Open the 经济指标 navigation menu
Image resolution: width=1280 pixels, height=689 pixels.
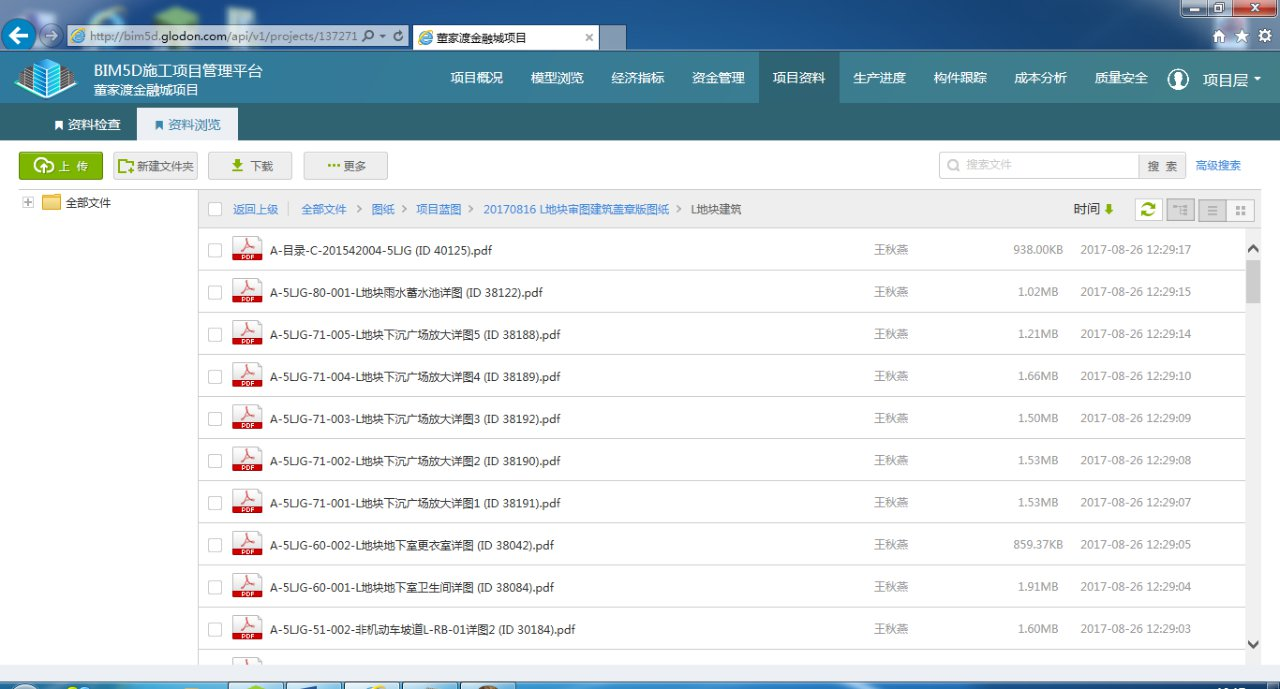638,78
